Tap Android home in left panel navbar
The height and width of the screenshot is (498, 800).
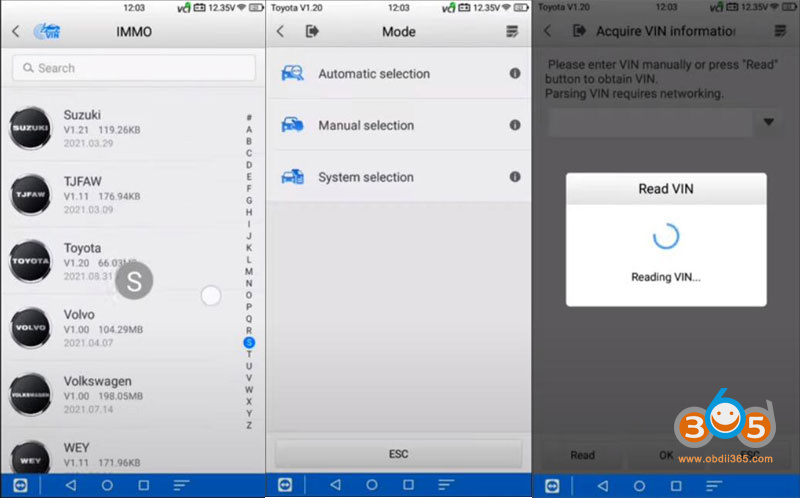coord(107,485)
